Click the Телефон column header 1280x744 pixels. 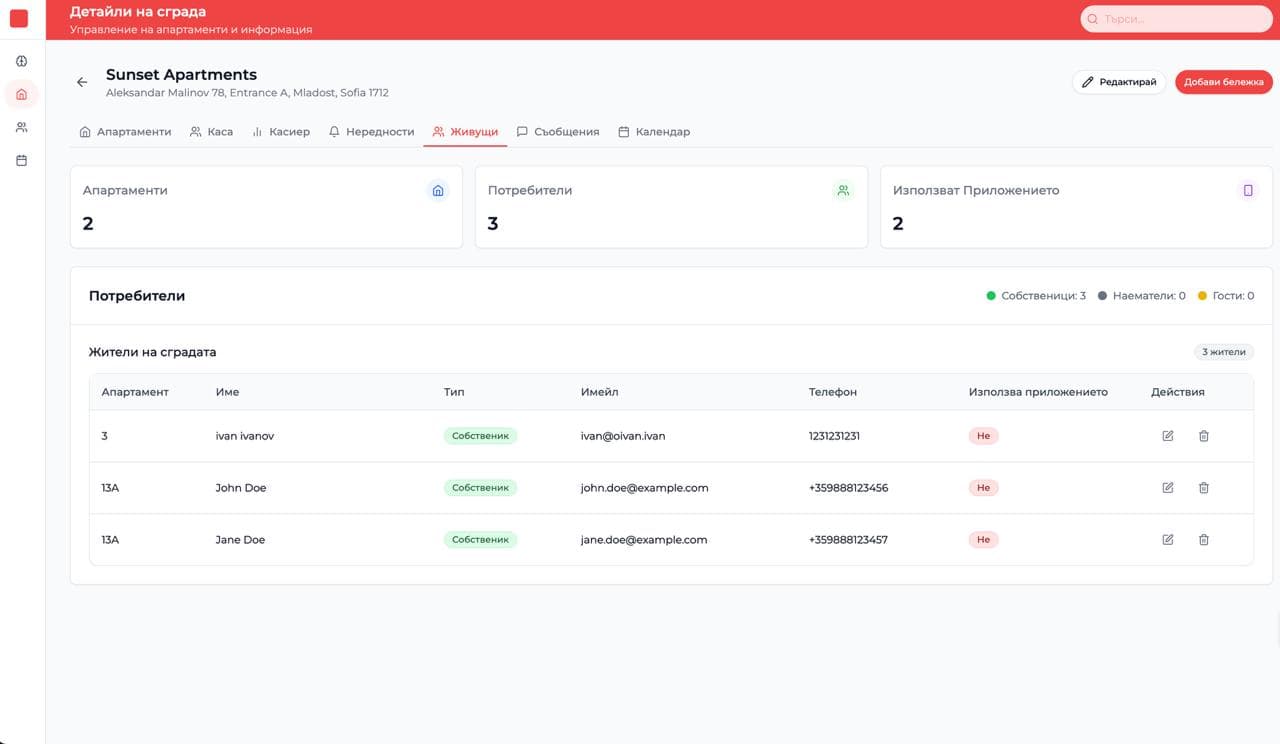(833, 392)
